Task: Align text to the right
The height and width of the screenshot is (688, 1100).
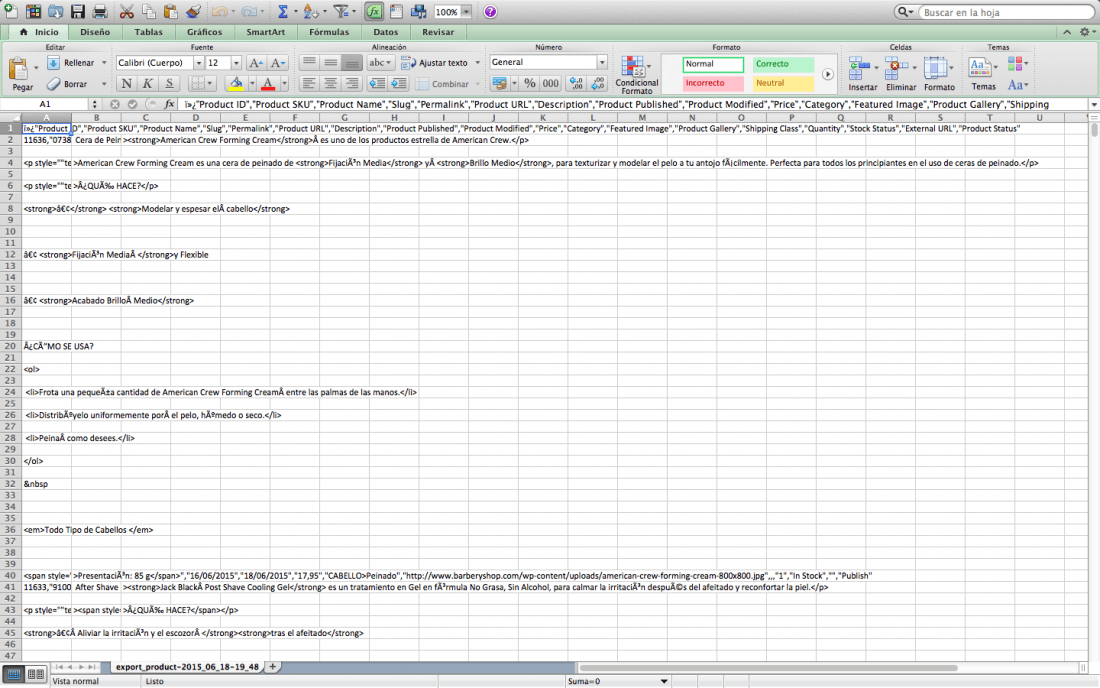Action: coord(352,84)
